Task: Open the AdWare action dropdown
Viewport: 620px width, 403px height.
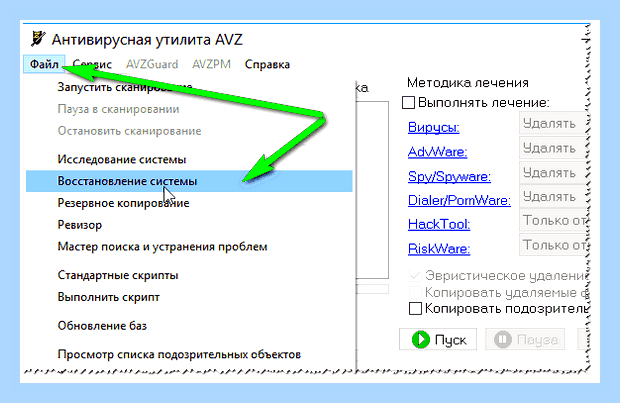Action: click(x=554, y=148)
